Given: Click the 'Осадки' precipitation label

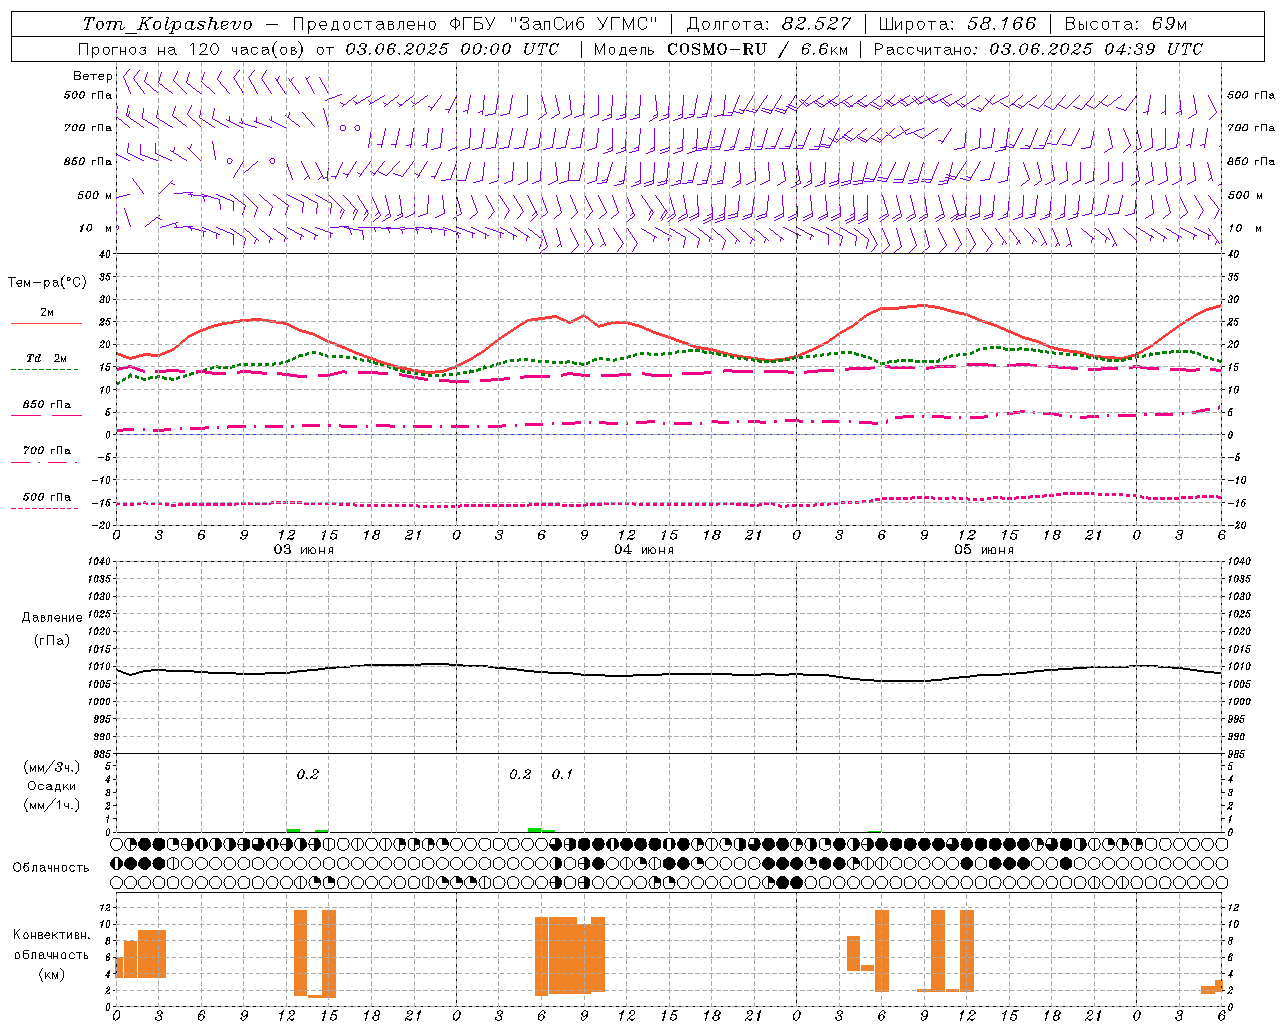Looking at the screenshot, I should pyautogui.click(x=52, y=786).
